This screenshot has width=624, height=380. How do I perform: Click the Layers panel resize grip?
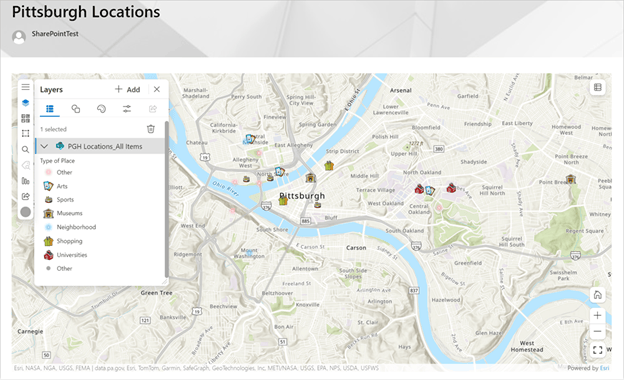click(x=164, y=281)
